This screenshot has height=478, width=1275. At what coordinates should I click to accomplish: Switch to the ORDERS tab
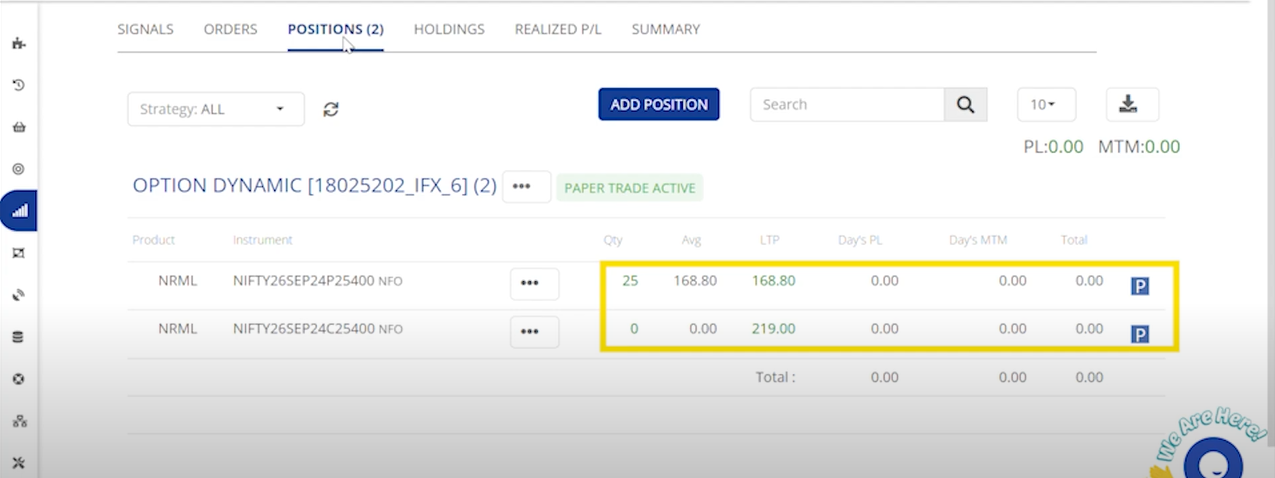(x=230, y=29)
